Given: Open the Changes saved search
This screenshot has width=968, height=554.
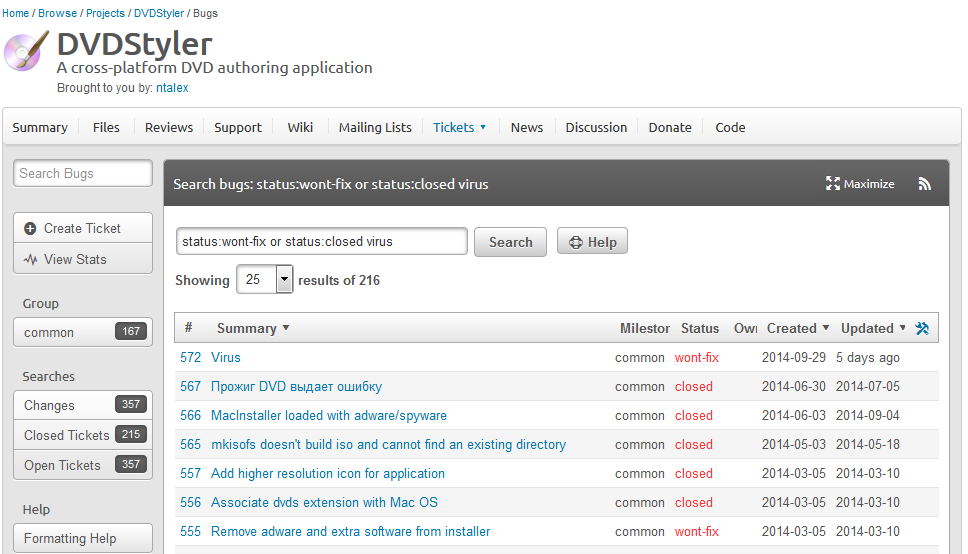Looking at the screenshot, I should click(83, 405).
